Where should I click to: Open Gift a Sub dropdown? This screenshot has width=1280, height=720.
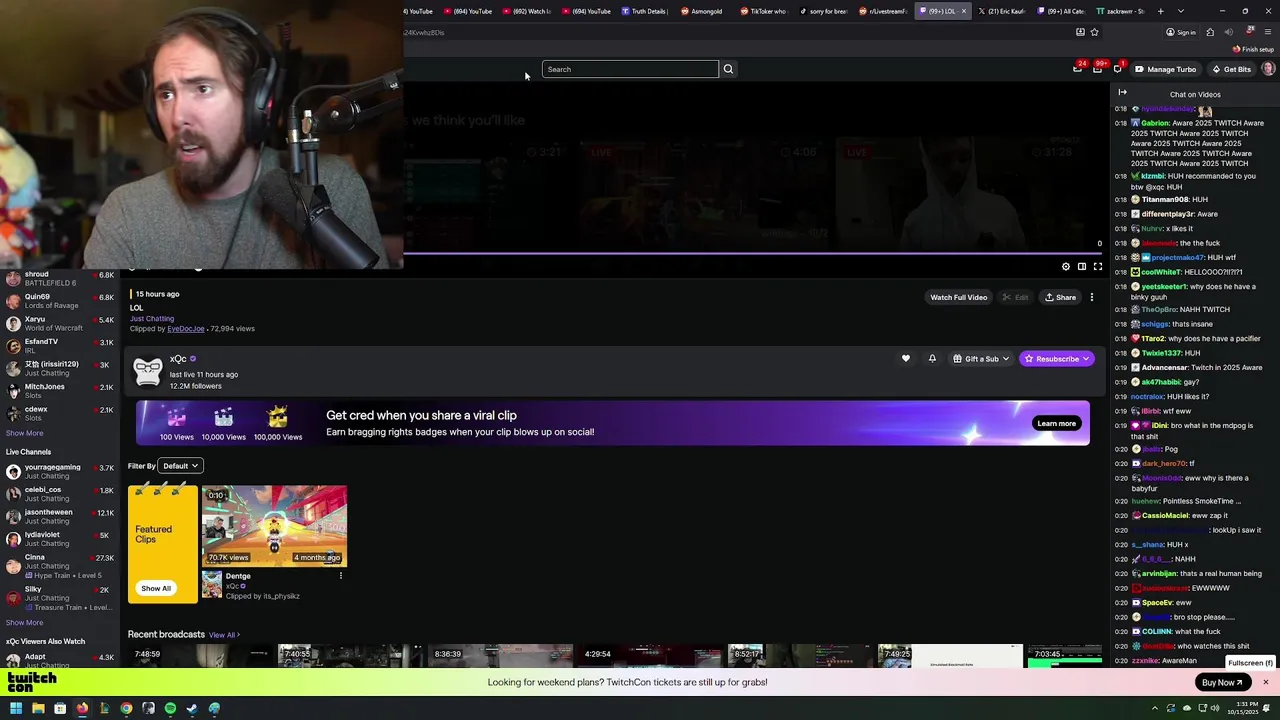click(981, 359)
